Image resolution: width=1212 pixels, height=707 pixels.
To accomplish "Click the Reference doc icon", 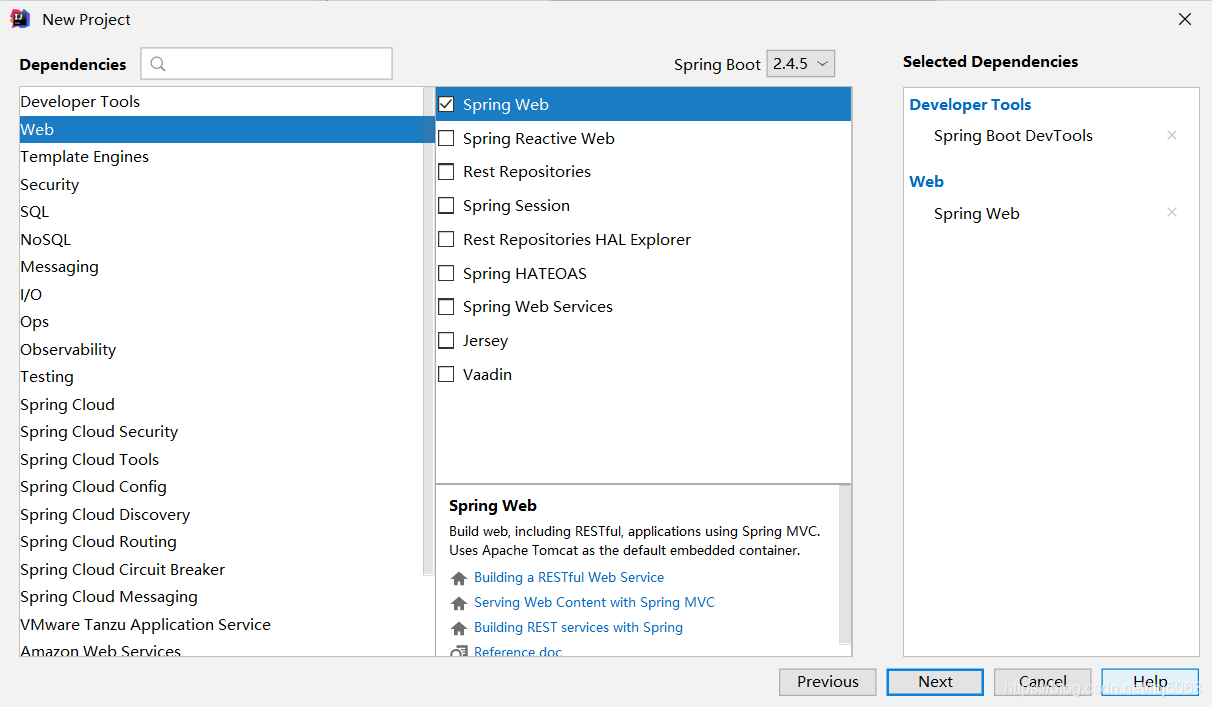I will 459,652.
